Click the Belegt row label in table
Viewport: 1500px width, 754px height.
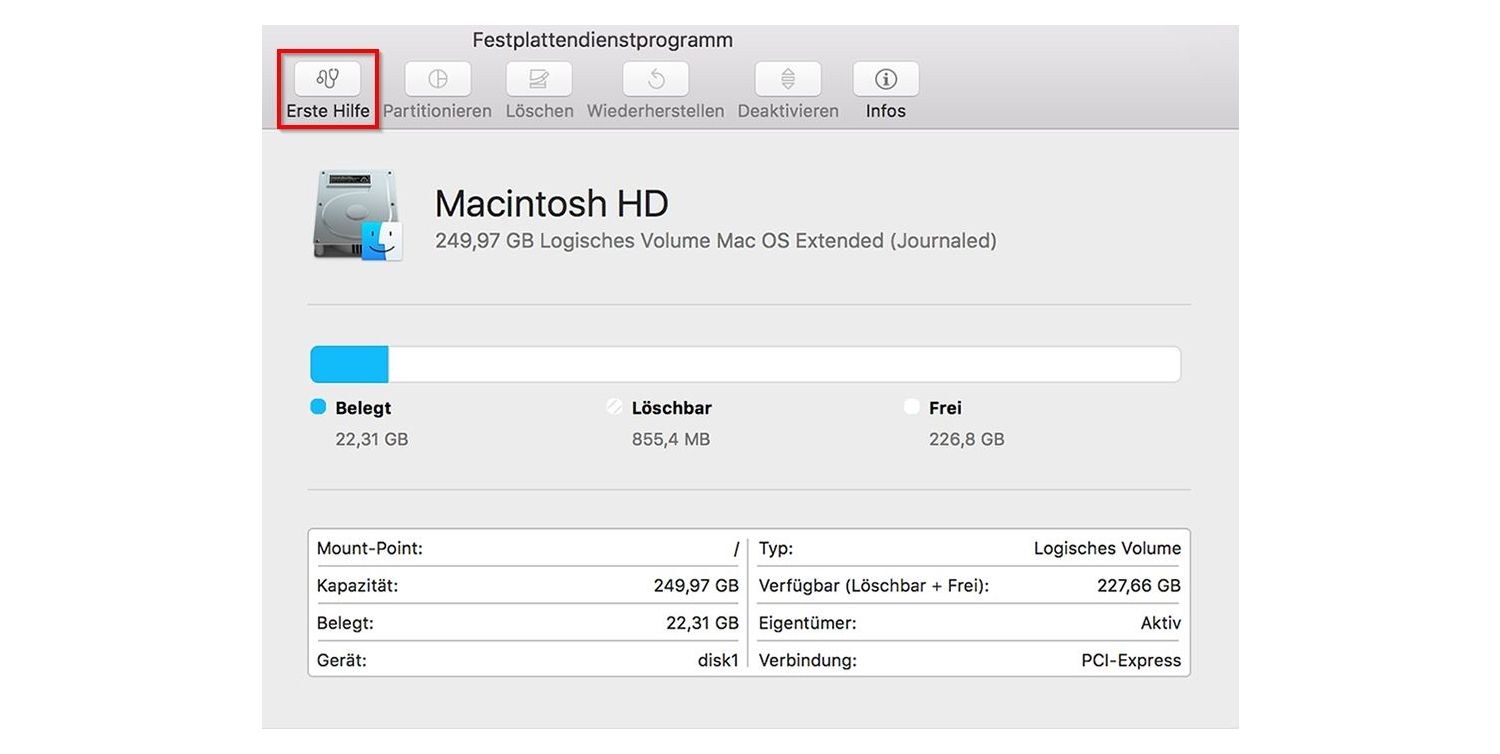tap(345, 623)
